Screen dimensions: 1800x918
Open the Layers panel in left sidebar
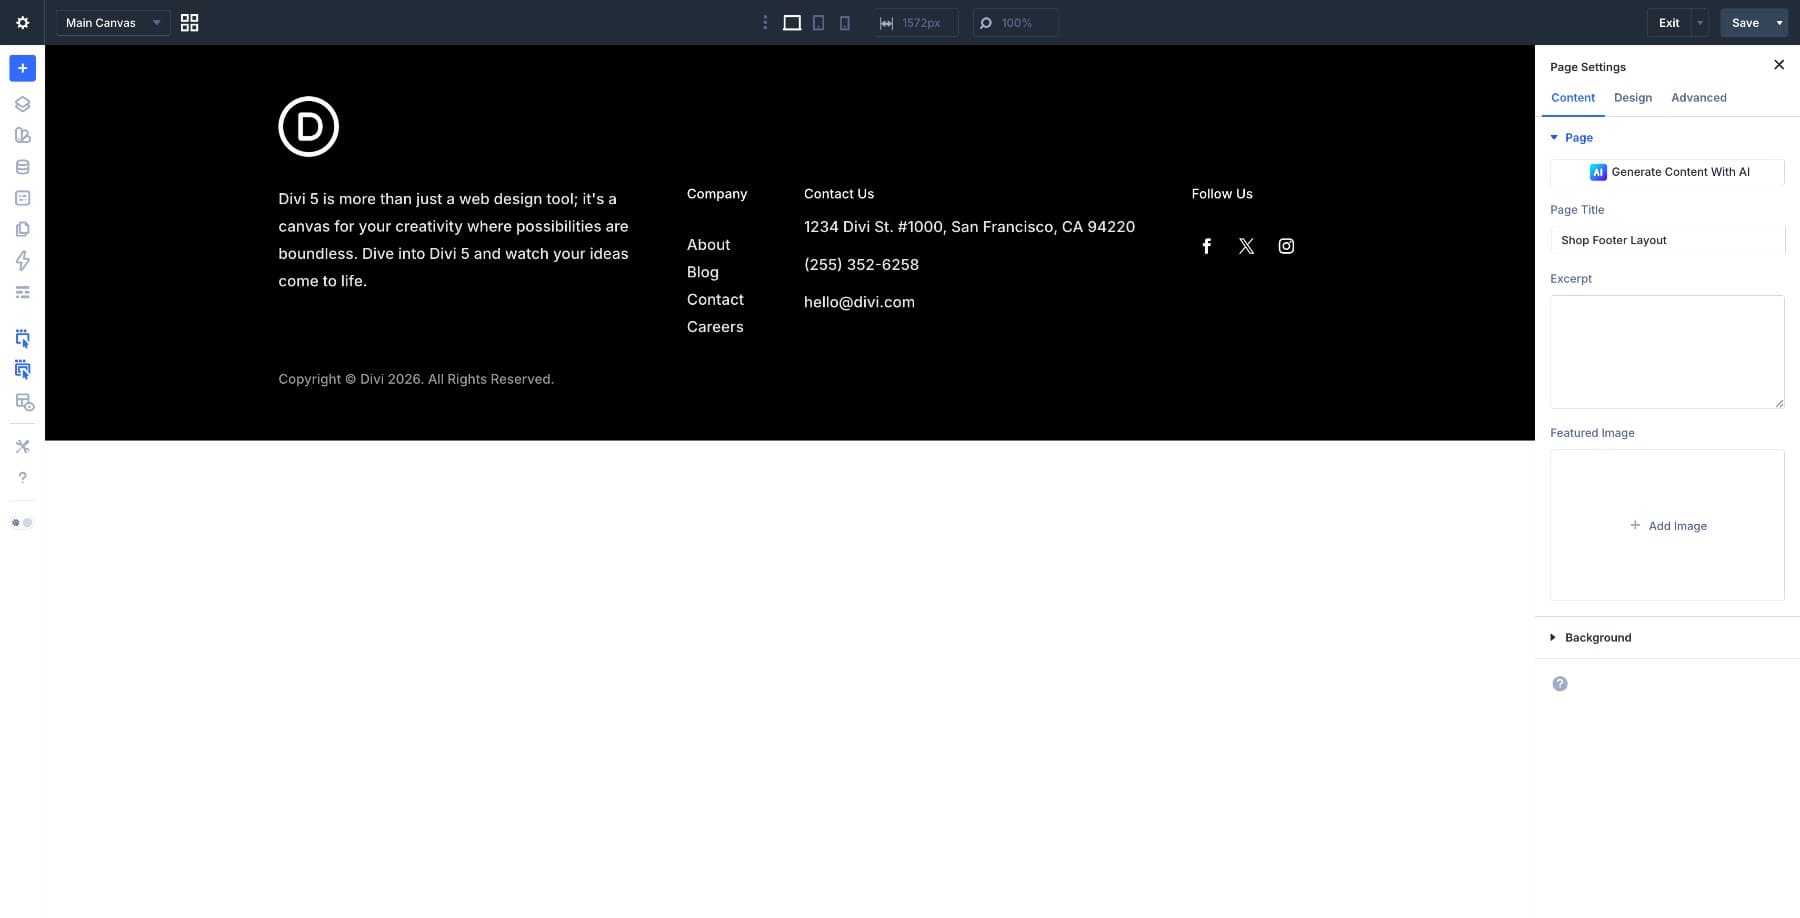pyautogui.click(x=22, y=103)
